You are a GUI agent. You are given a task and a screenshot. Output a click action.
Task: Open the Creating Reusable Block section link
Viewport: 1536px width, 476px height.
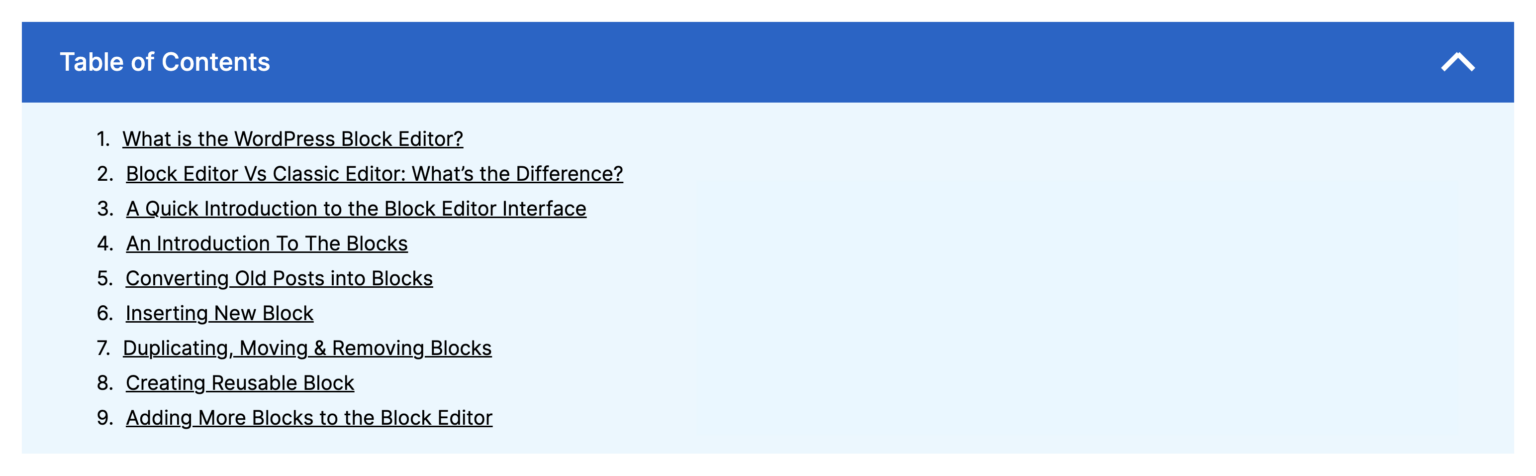[x=240, y=383]
